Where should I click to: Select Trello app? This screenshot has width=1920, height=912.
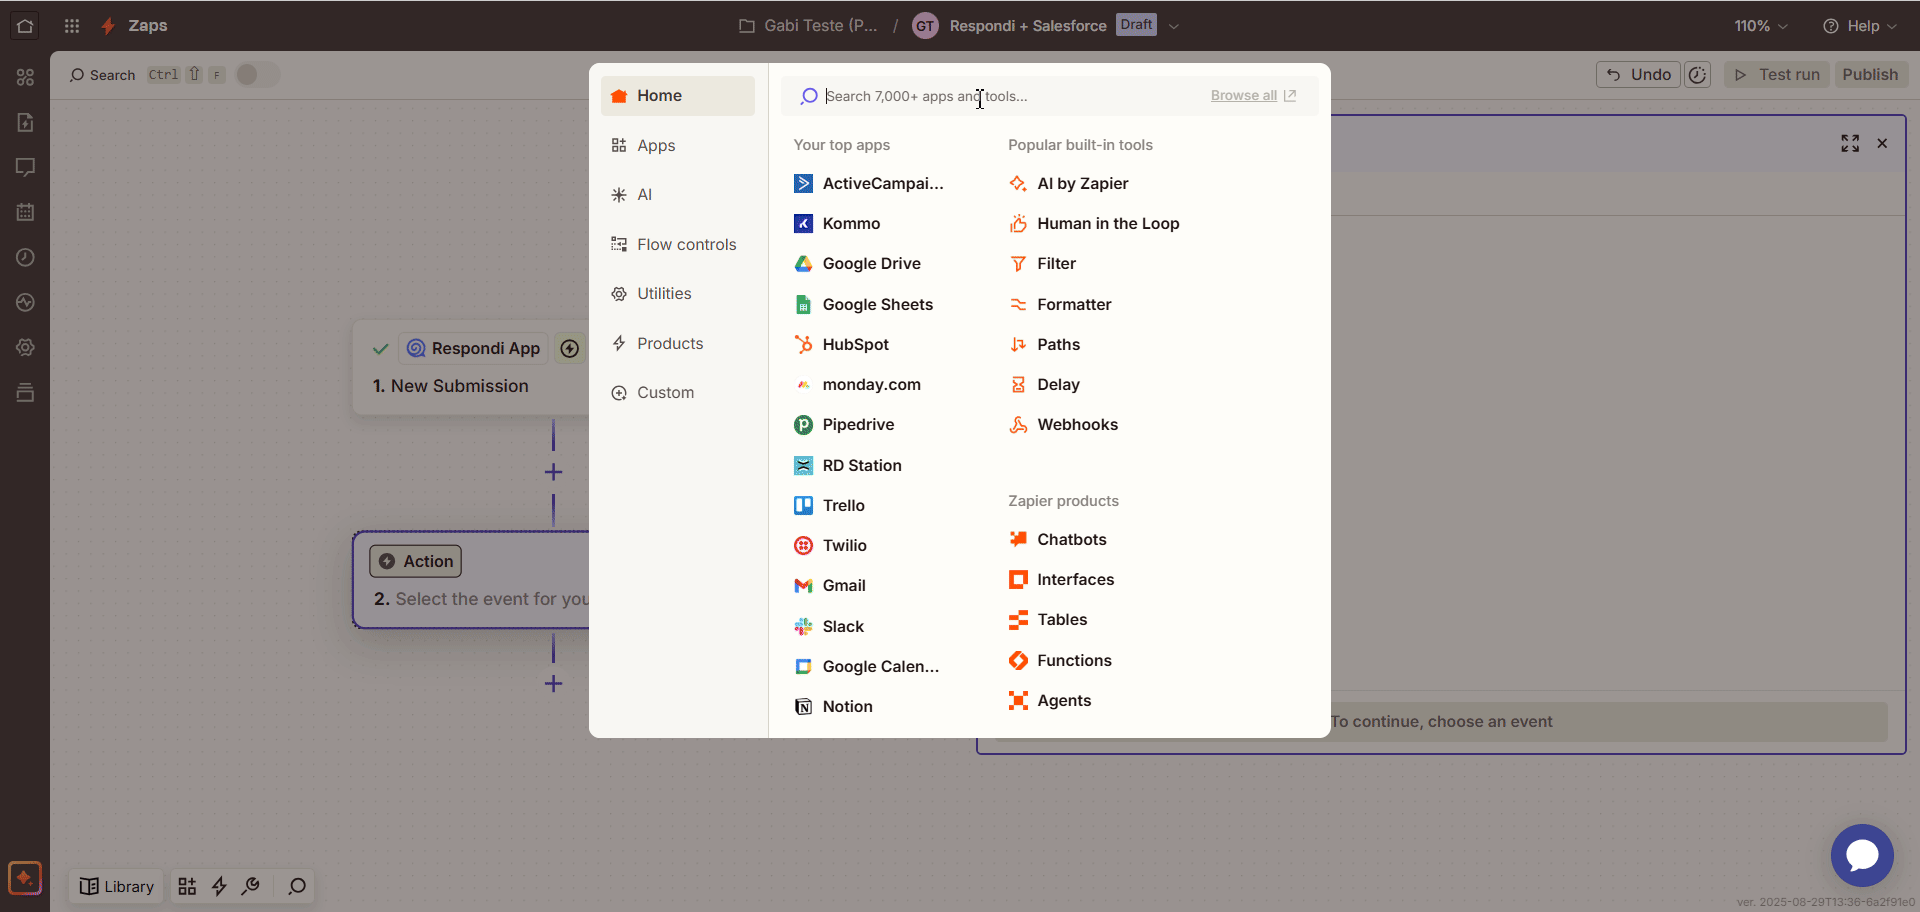829,506
